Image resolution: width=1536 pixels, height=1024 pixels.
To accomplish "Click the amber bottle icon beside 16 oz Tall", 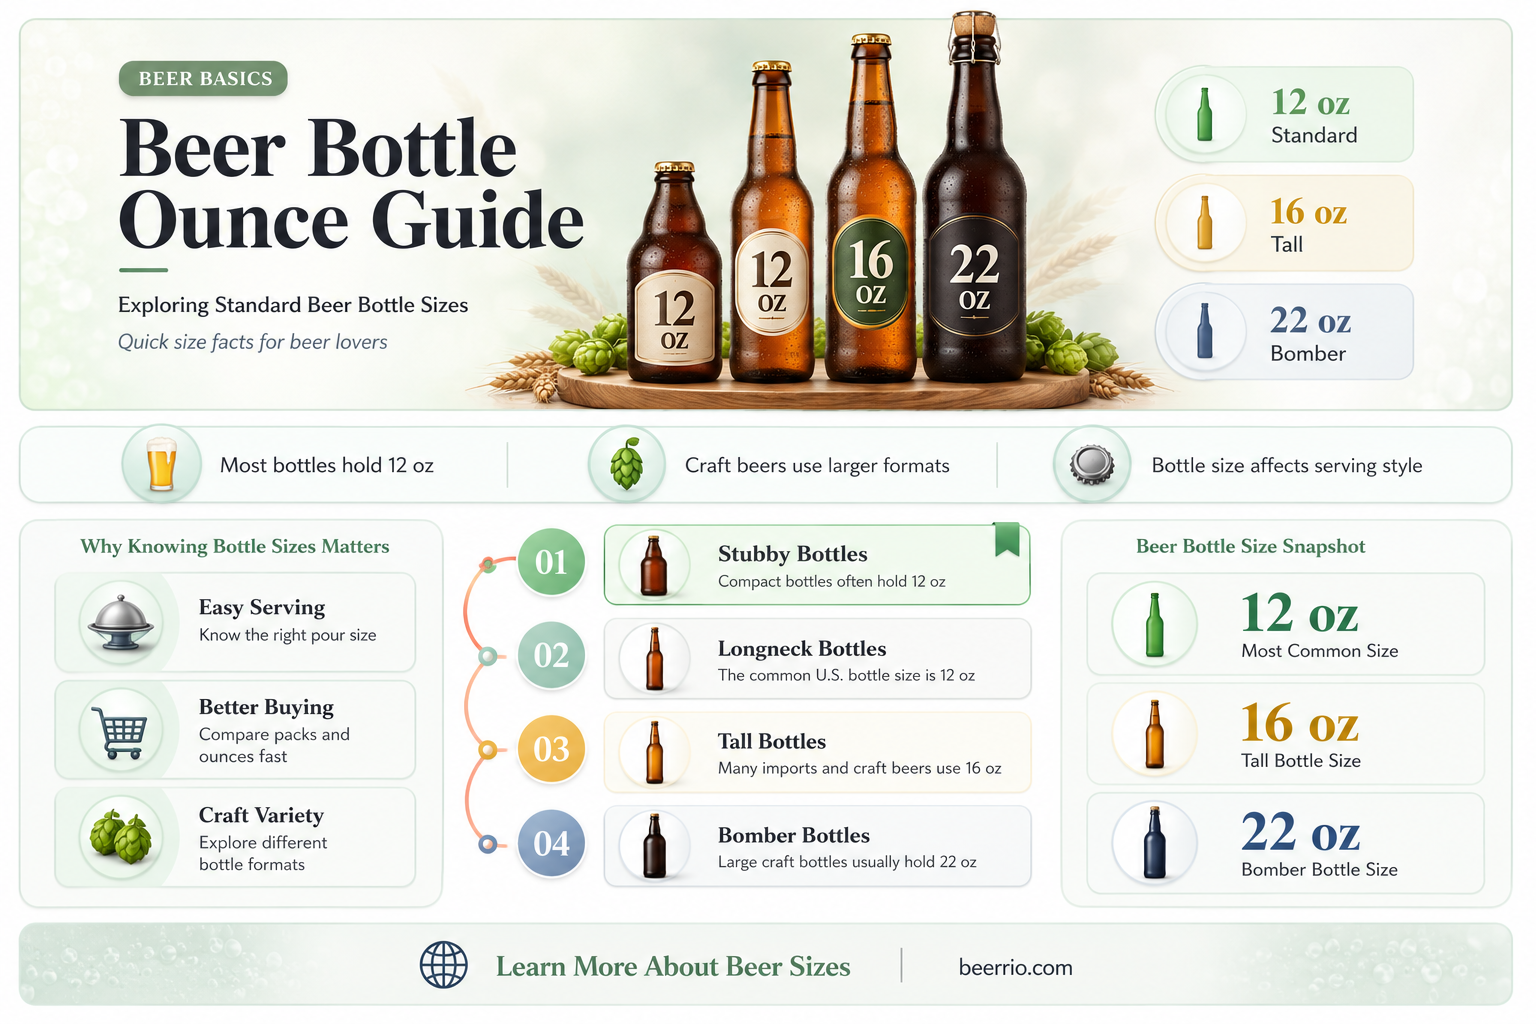I will point(1205,223).
